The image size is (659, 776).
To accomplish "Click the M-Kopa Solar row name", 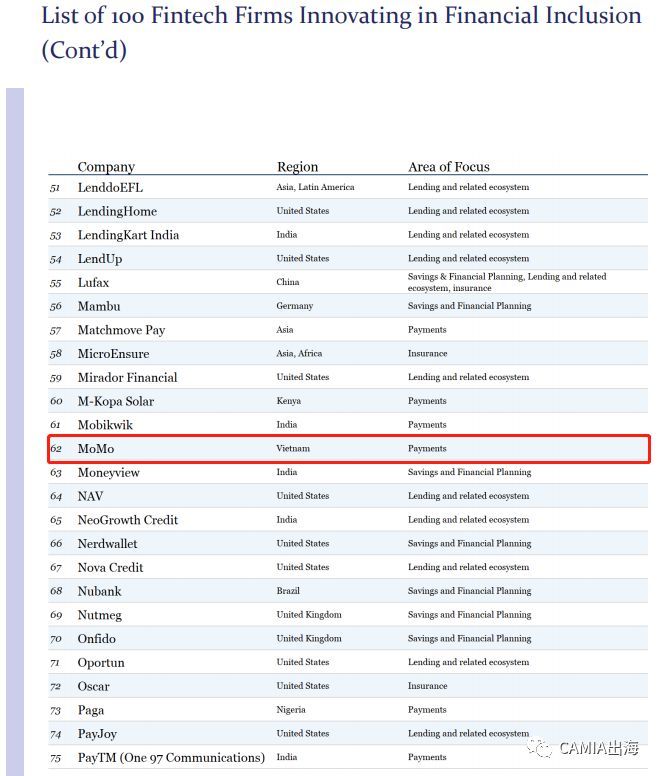I will click(116, 401).
